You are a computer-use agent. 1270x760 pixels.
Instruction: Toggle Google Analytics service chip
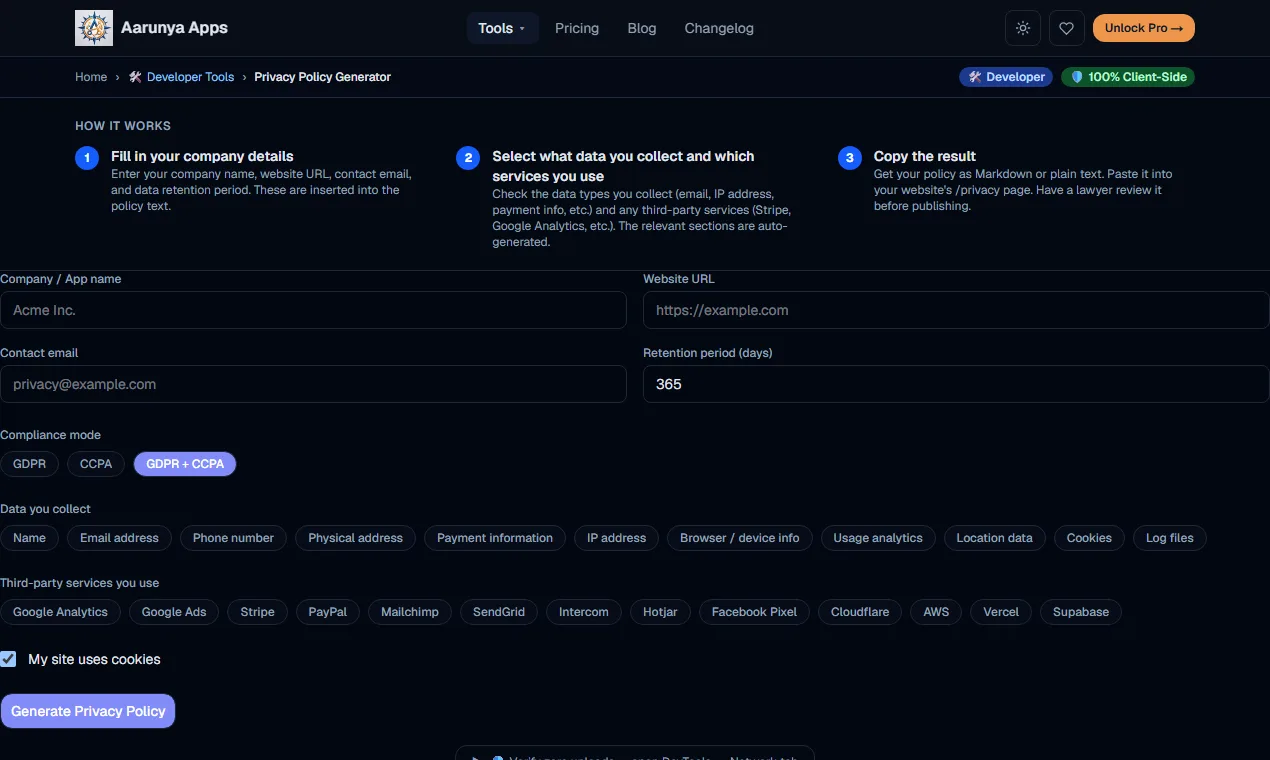(x=60, y=612)
